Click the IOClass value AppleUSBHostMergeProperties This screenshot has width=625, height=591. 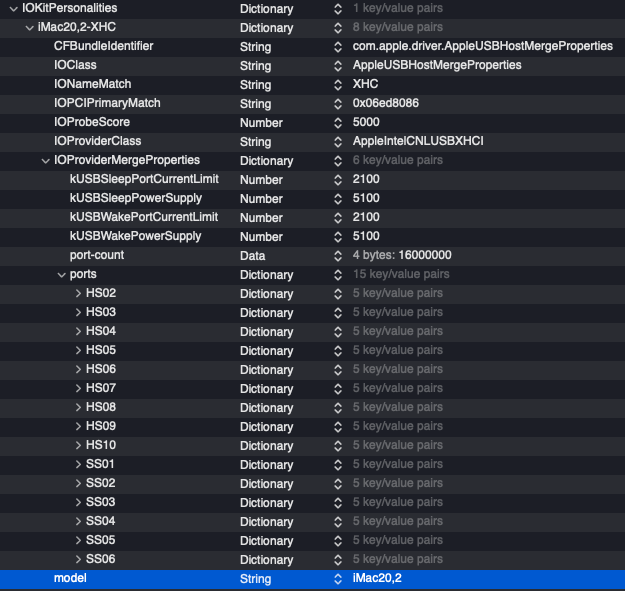point(437,65)
